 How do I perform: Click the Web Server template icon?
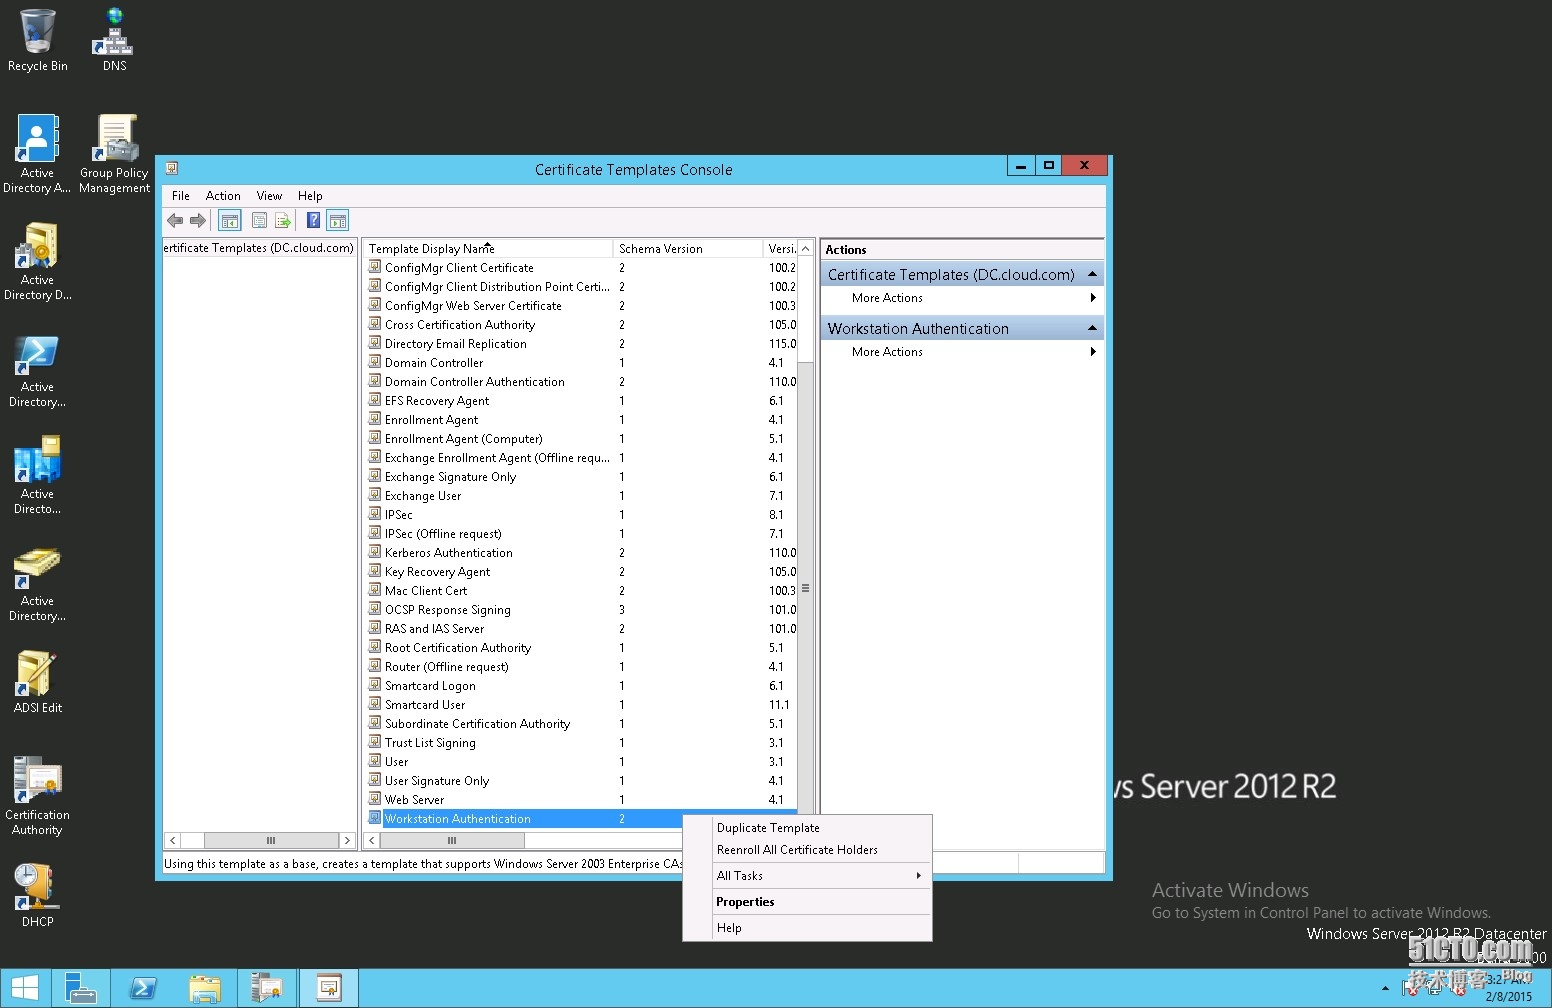coord(375,799)
